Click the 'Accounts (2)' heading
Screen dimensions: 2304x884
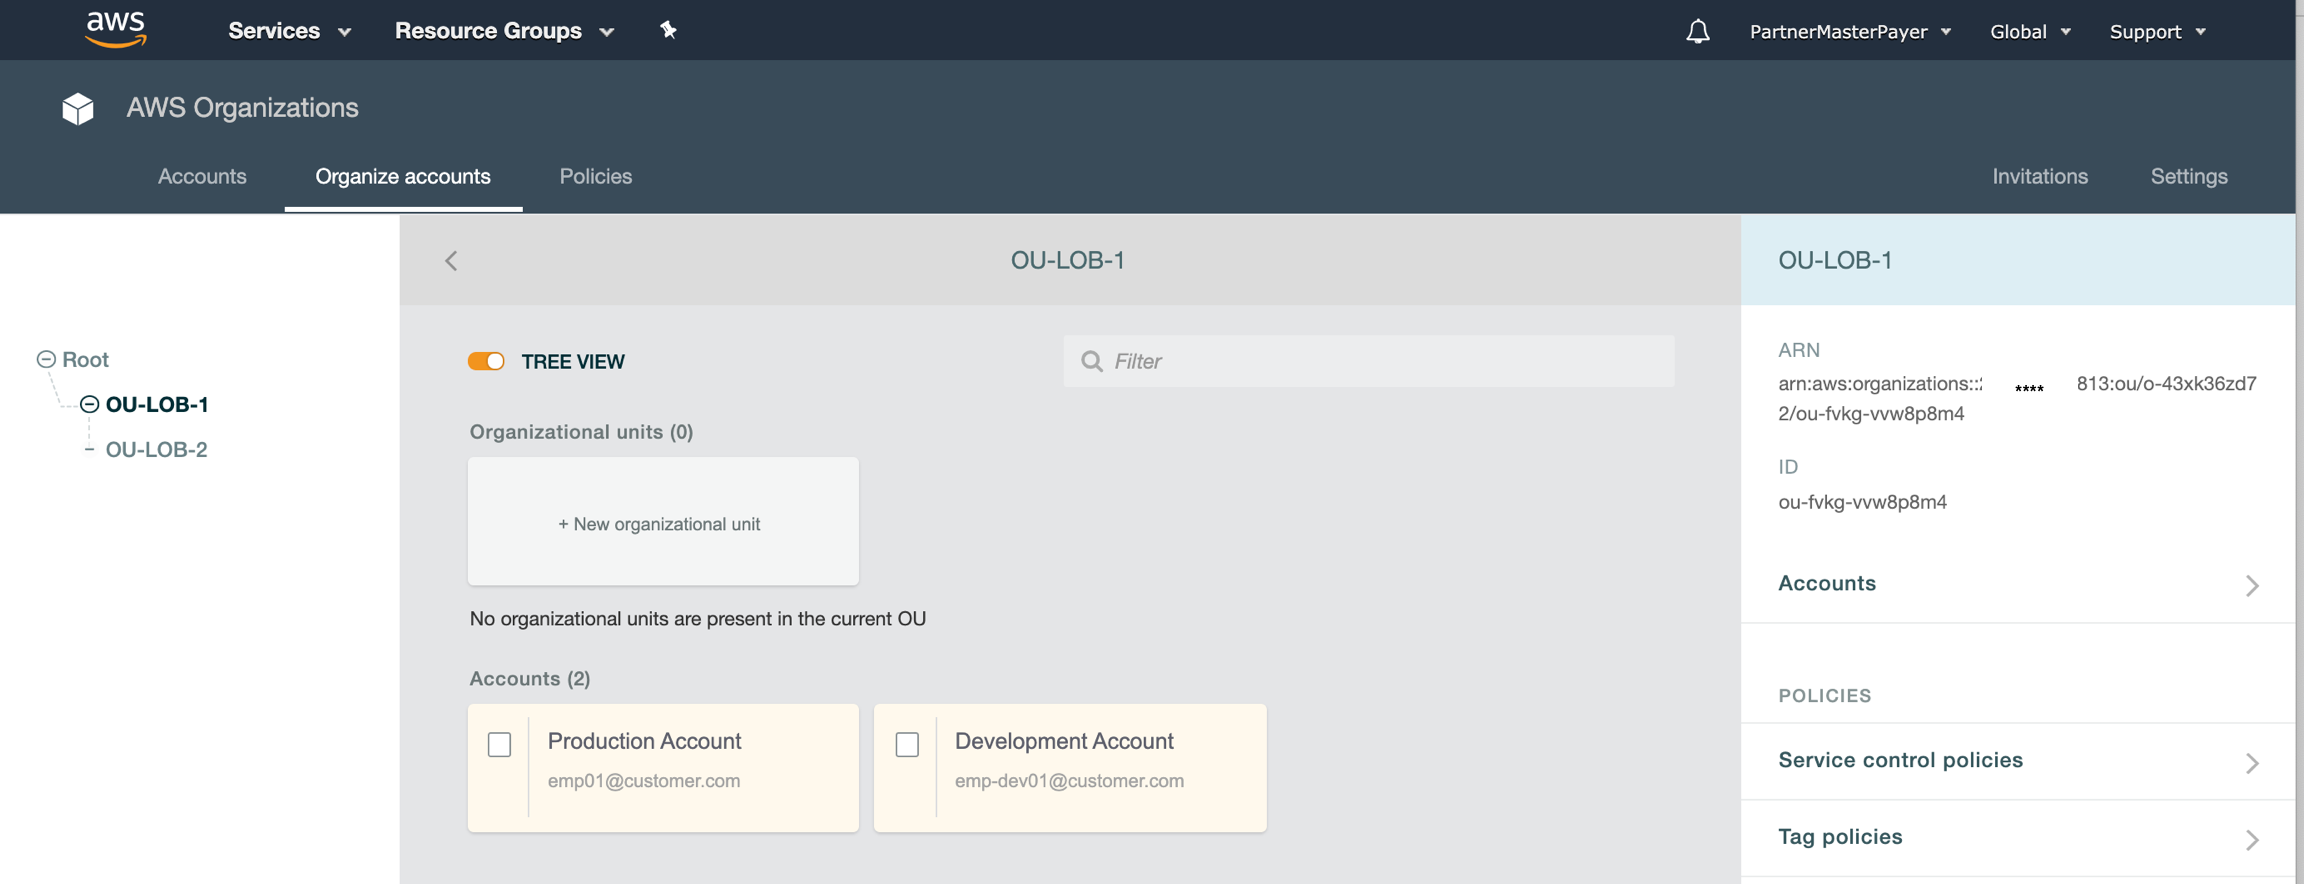click(x=530, y=679)
